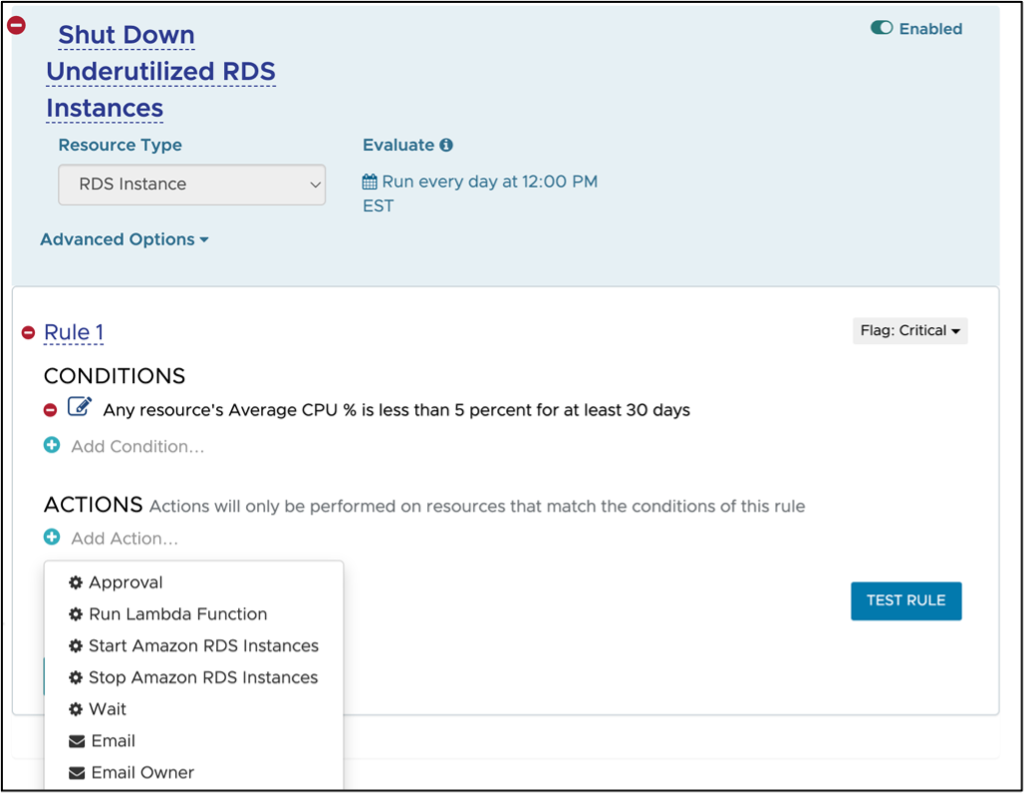Viewport: 1026px width, 797px height.
Task: Edit the Average CPU % condition with pencil icon
Action: point(79,407)
